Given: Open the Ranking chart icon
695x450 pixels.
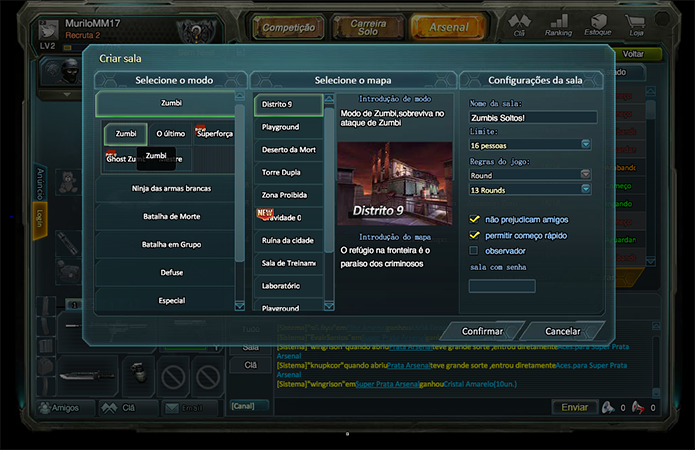Looking at the screenshot, I should (x=558, y=25).
